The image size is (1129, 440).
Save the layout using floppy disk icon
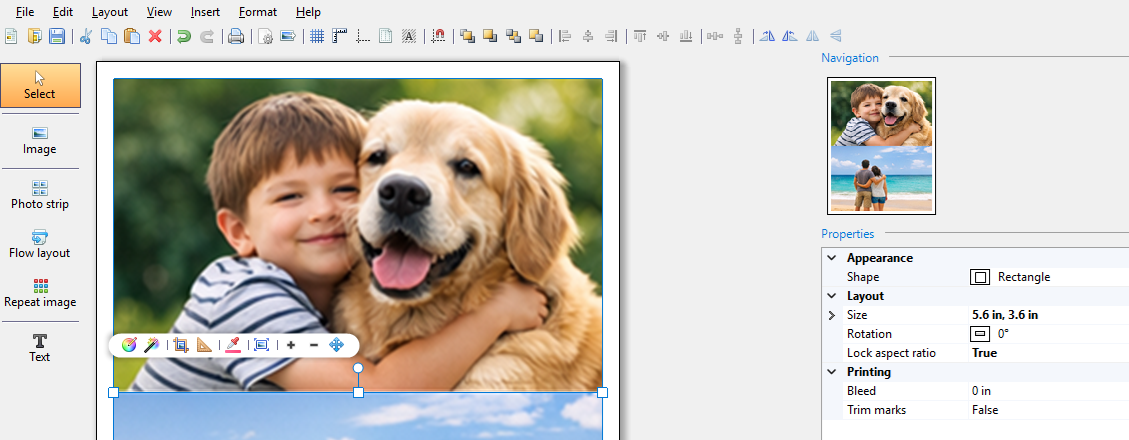[x=57, y=36]
